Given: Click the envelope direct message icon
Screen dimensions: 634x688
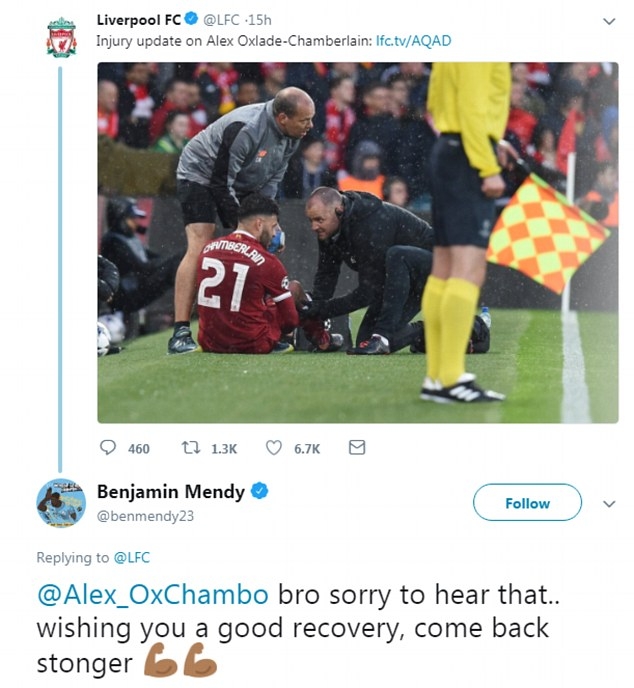Looking at the screenshot, I should click(356, 449).
